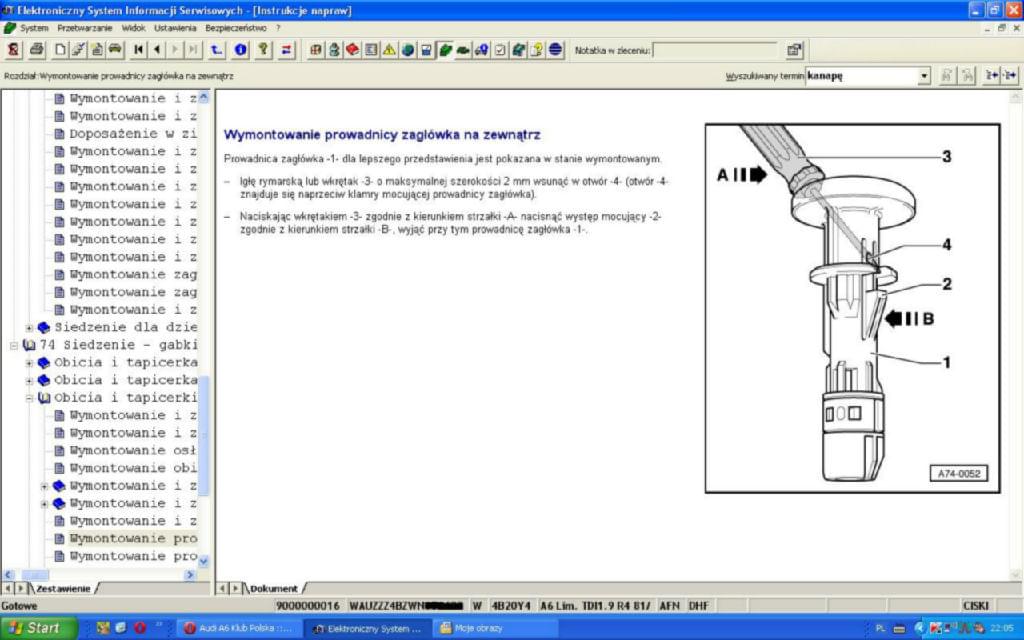Switch to the Zestawienie tab
Viewport: 1024px width, 640px height.
coord(63,588)
